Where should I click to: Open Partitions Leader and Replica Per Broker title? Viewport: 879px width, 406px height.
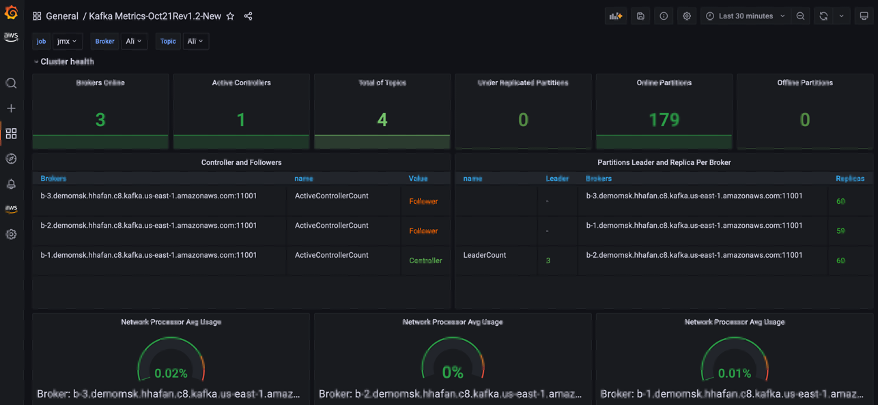[664, 163]
